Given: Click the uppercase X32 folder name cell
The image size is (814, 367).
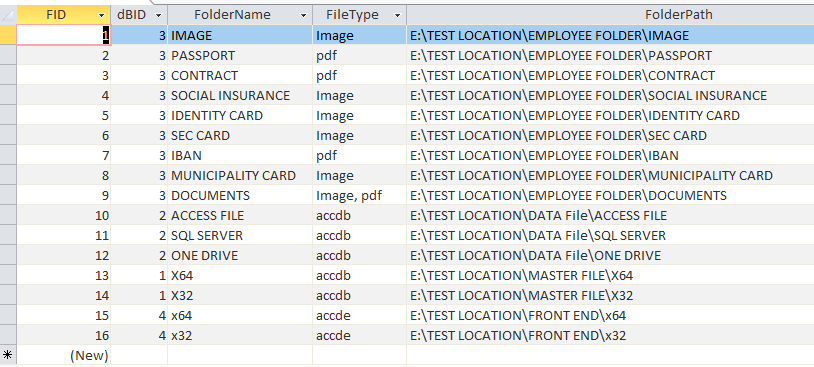Looking at the screenshot, I should pyautogui.click(x=240, y=295).
